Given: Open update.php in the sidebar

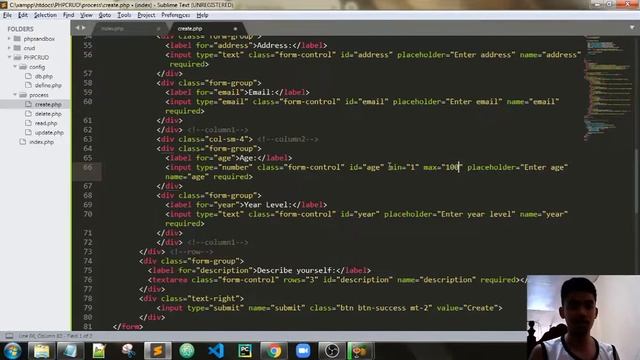Looking at the screenshot, I should coord(49,133).
